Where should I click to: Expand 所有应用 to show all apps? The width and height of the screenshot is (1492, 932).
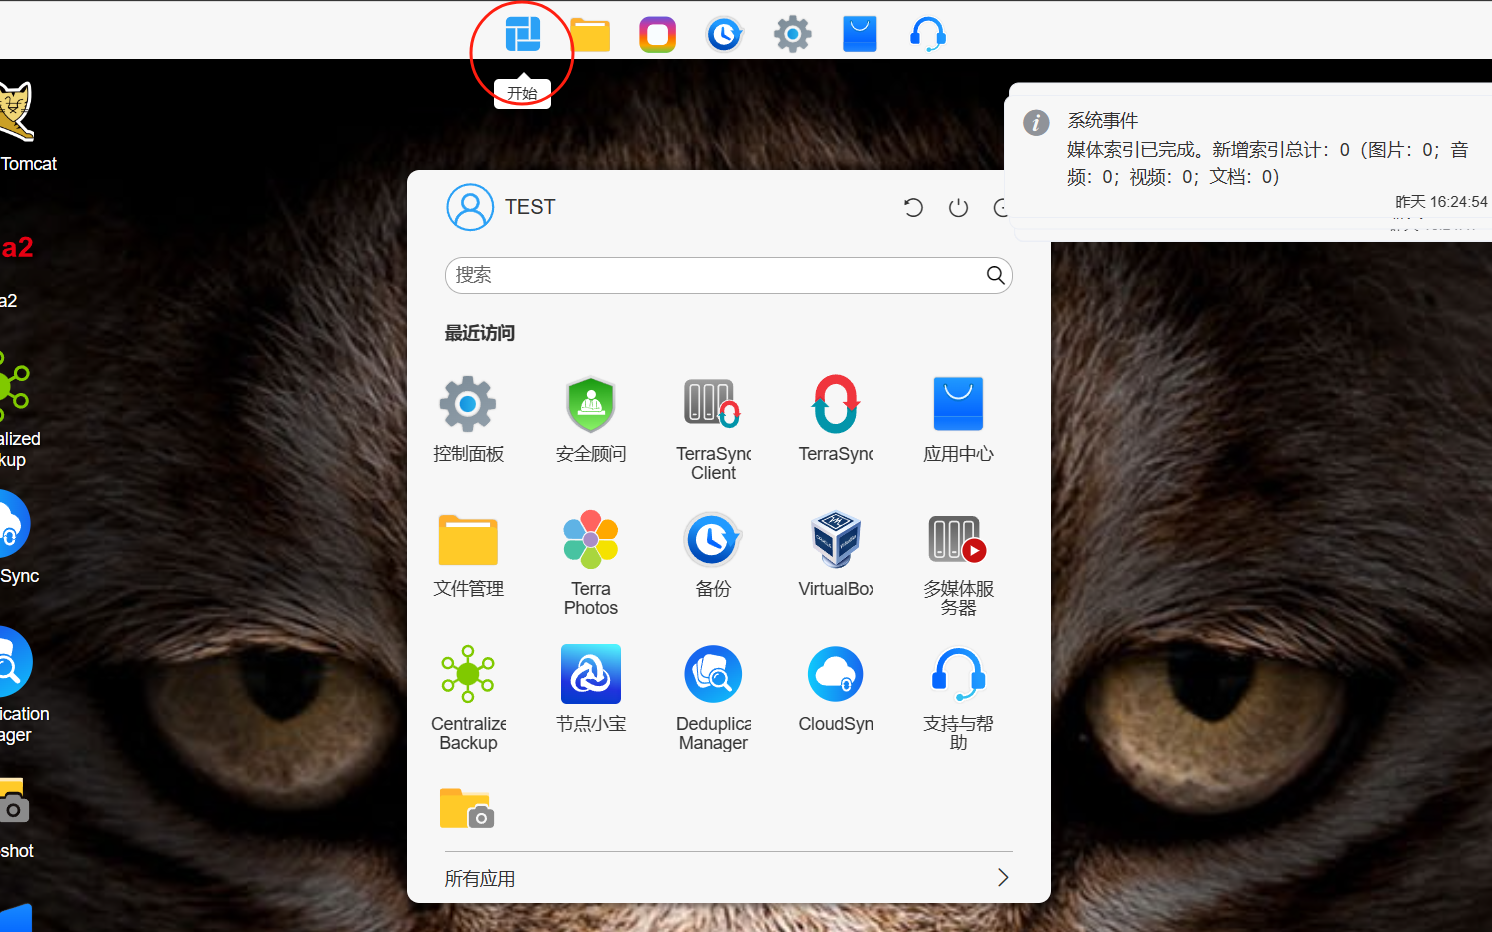point(729,878)
